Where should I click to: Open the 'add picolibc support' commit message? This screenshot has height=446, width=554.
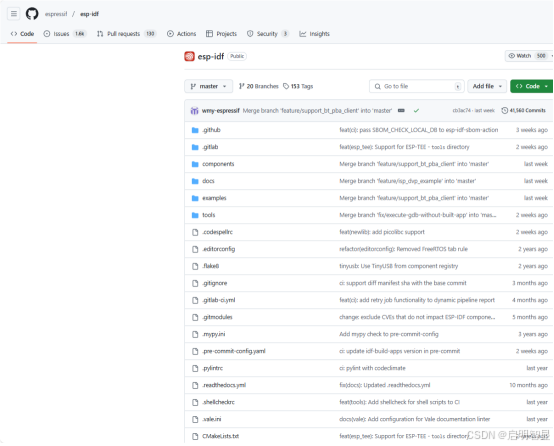[382, 232]
